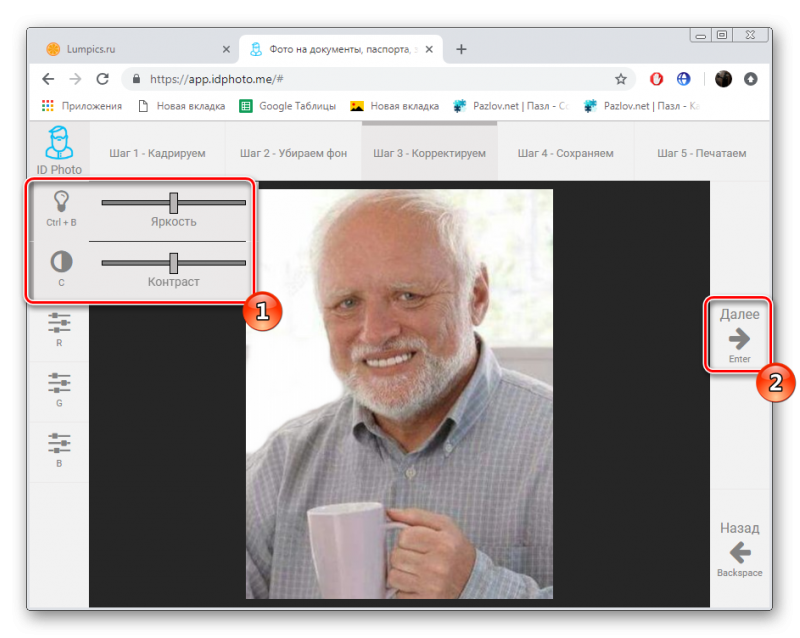Open a new browser tab
800x638 pixels.
click(461, 49)
